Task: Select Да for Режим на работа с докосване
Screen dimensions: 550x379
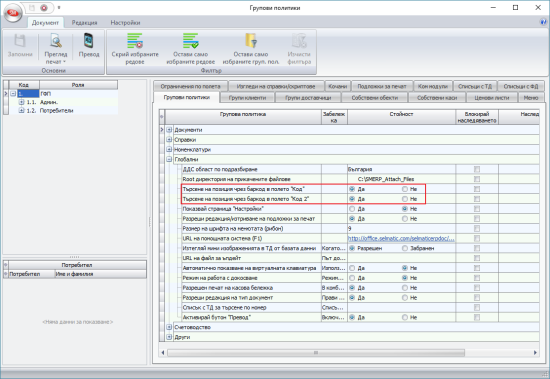Action: 352,278
